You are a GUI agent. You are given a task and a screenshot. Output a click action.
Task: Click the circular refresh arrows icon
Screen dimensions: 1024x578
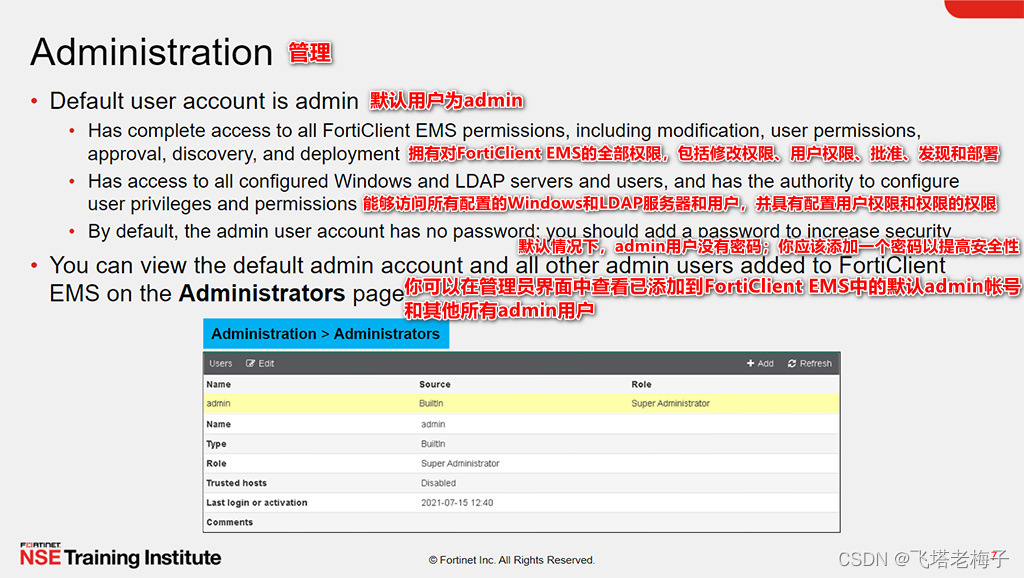792,363
